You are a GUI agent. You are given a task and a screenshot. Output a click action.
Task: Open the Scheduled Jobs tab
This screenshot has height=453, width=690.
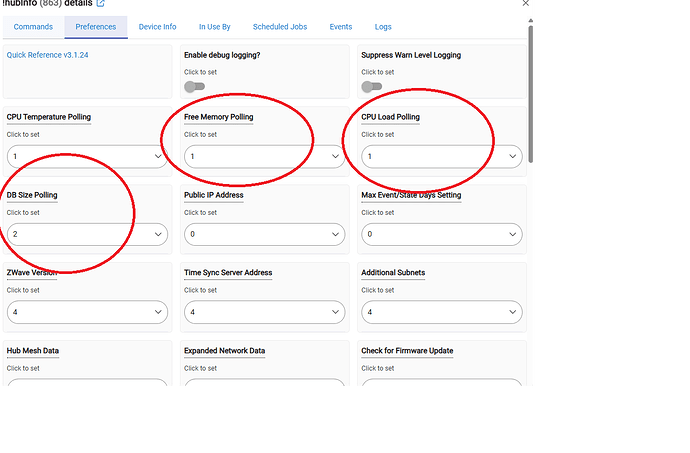point(280,27)
